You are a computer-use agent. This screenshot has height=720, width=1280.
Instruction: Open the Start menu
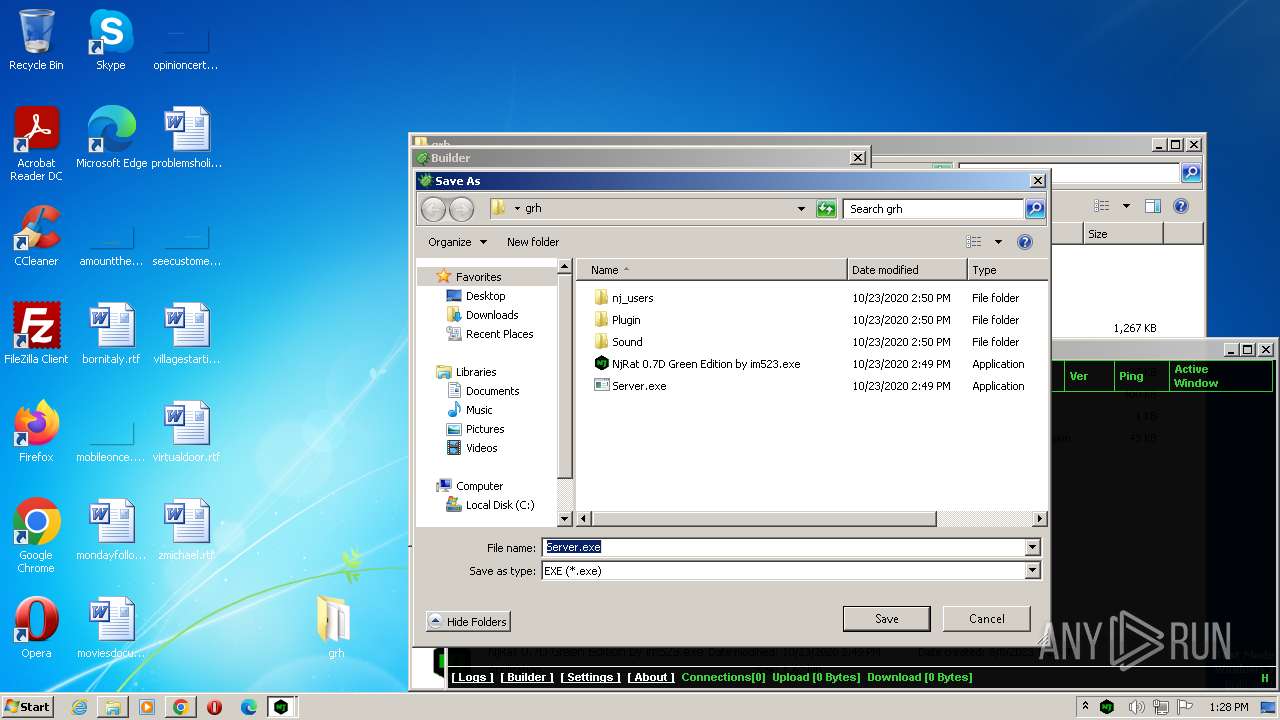tap(28, 707)
